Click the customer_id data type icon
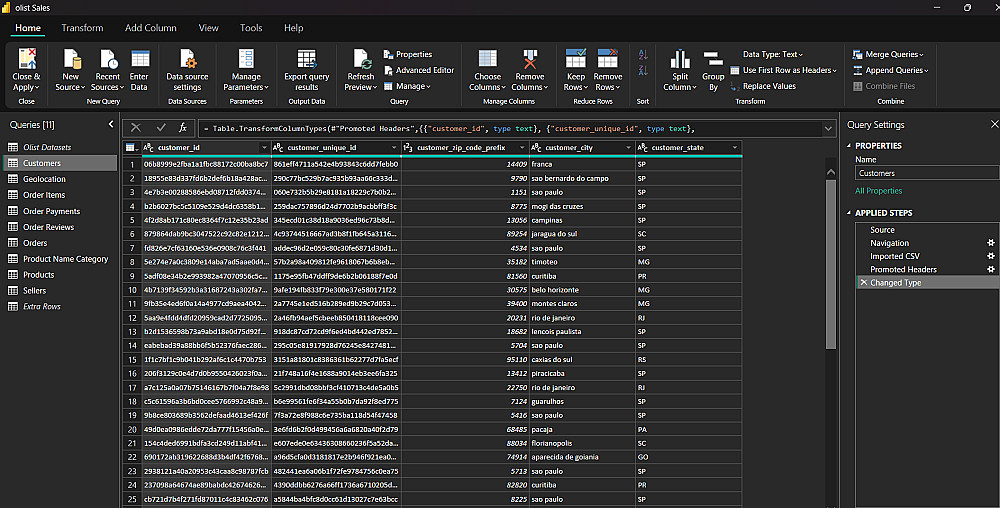The image size is (1000, 508). (148, 148)
